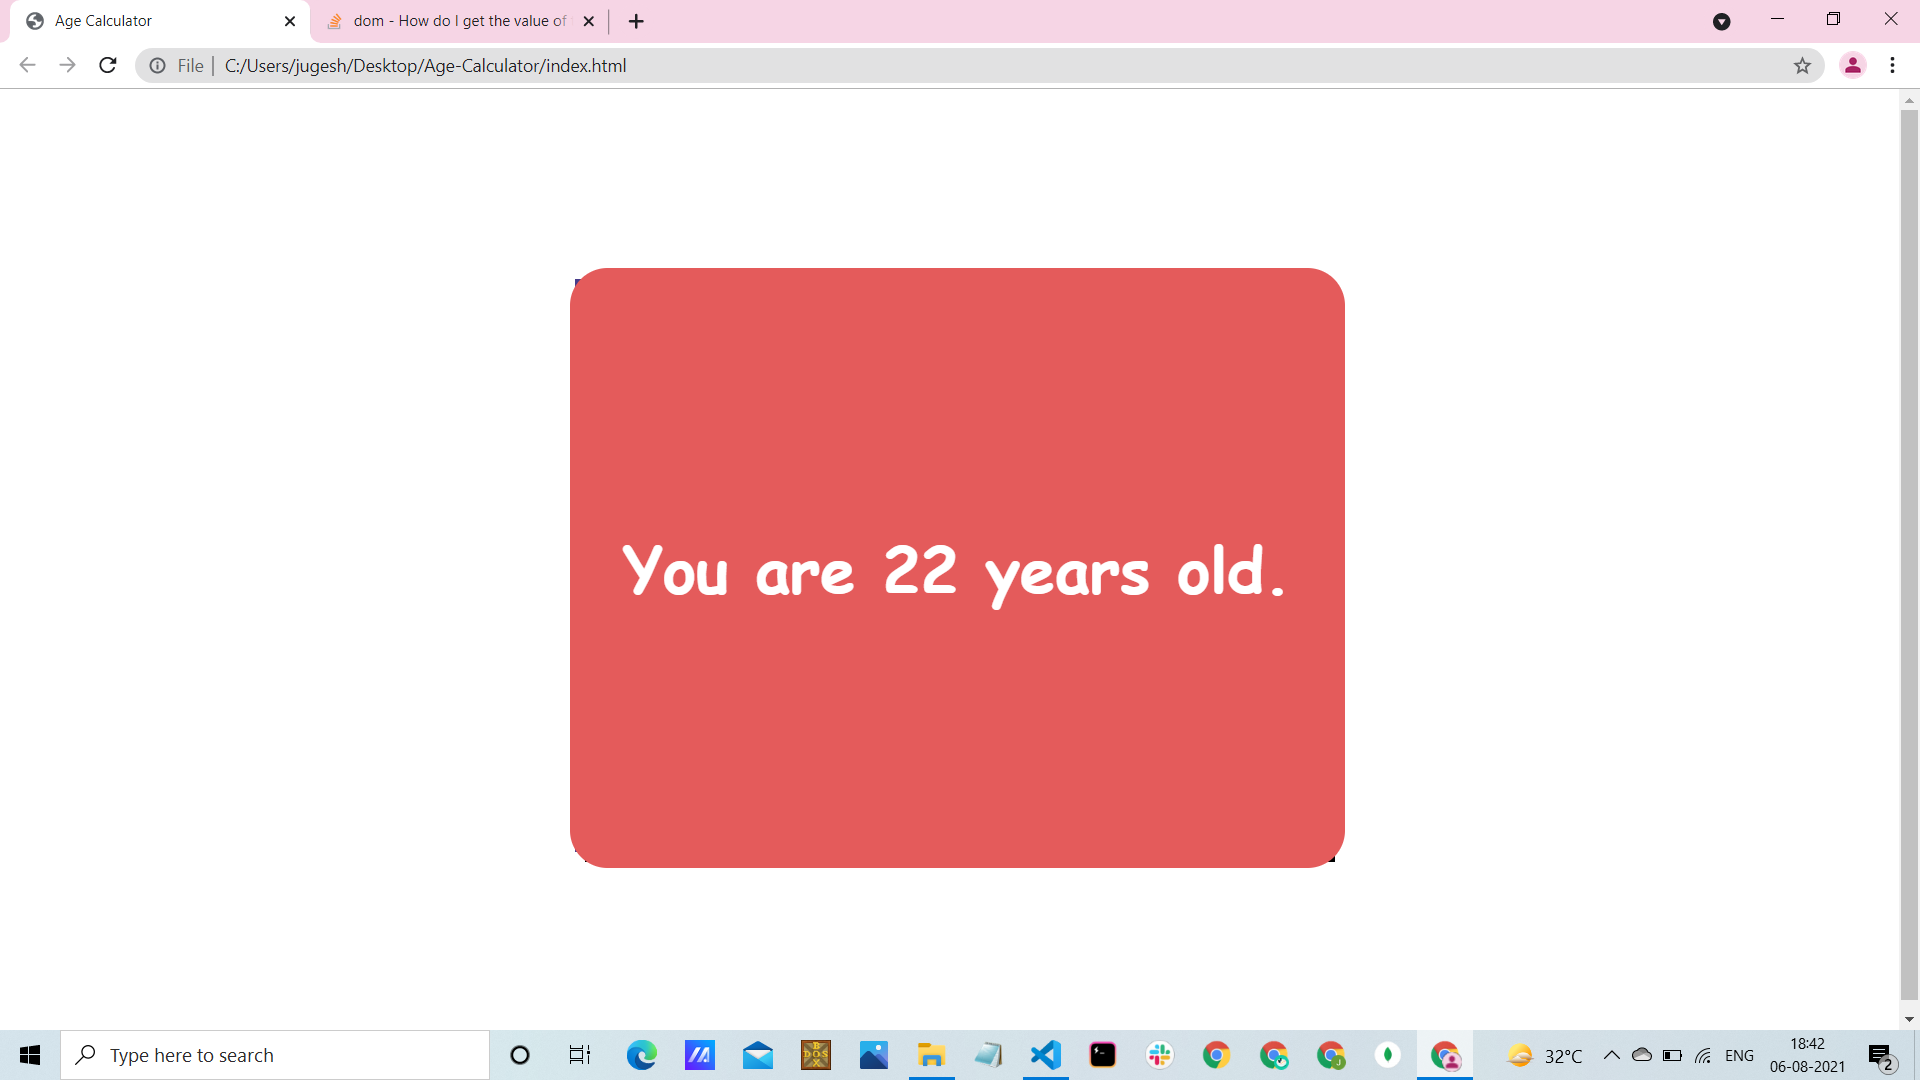The image size is (1920, 1080).
Task: Open the Chrome profile avatar
Action: 1852,66
